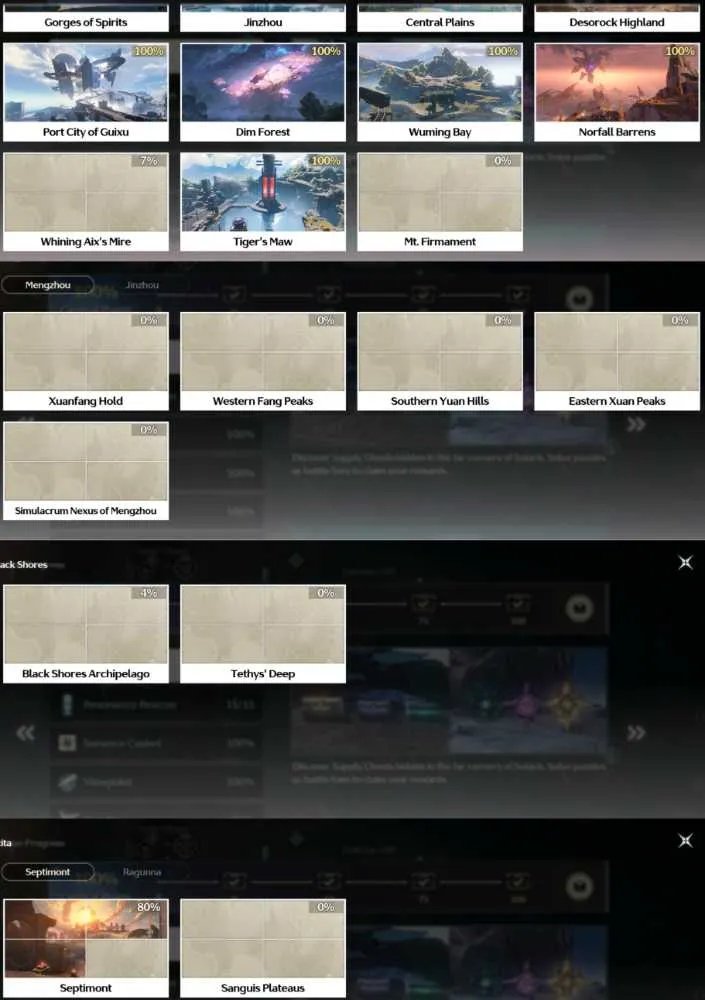Claim the round reward icon in the Black Shores progress bar
Image resolution: width=705 pixels, height=1000 pixels.
point(579,608)
